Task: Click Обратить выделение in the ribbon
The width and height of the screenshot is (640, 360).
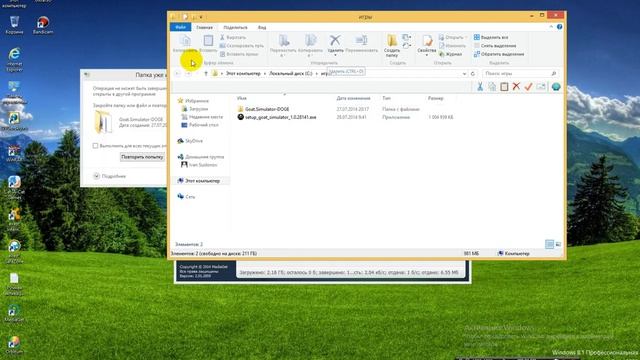Action: click(499, 54)
